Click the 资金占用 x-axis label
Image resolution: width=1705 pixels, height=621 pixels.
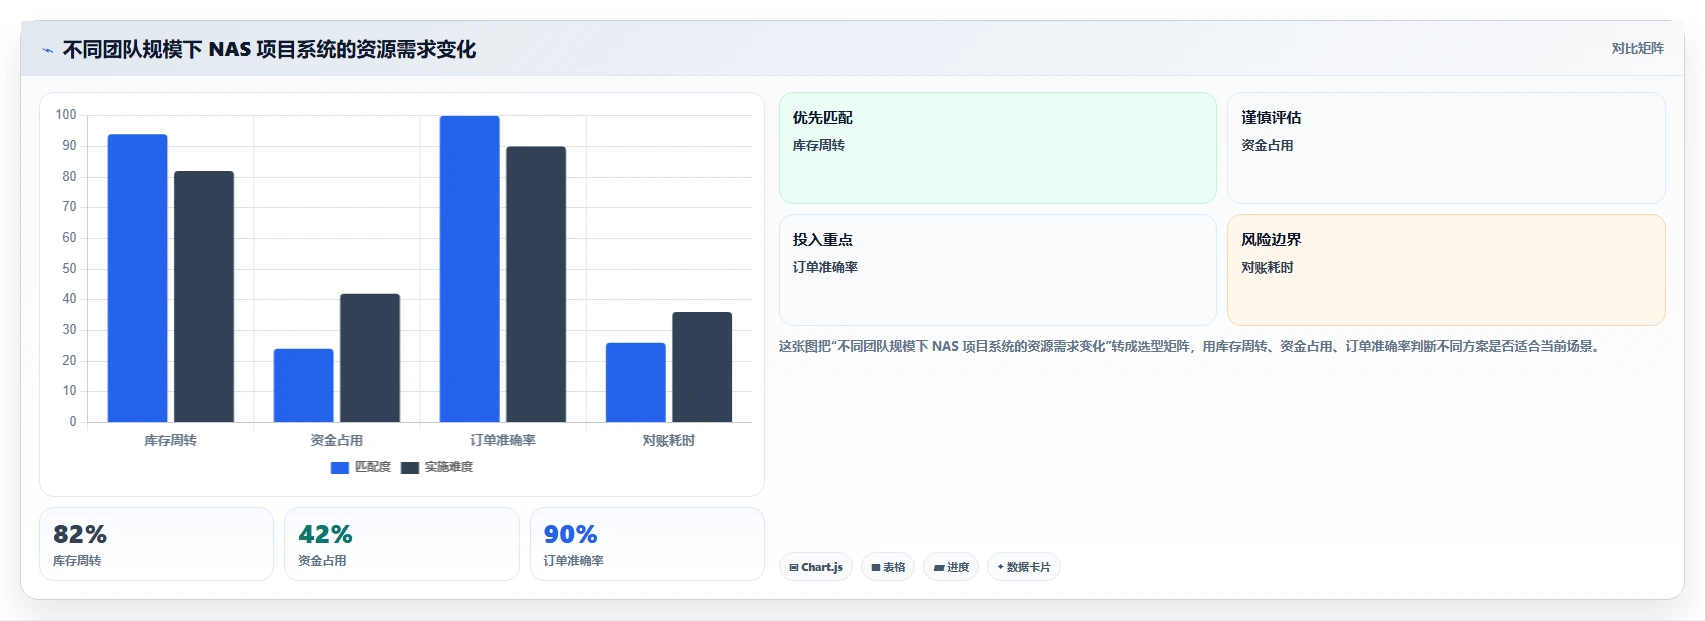(x=336, y=440)
